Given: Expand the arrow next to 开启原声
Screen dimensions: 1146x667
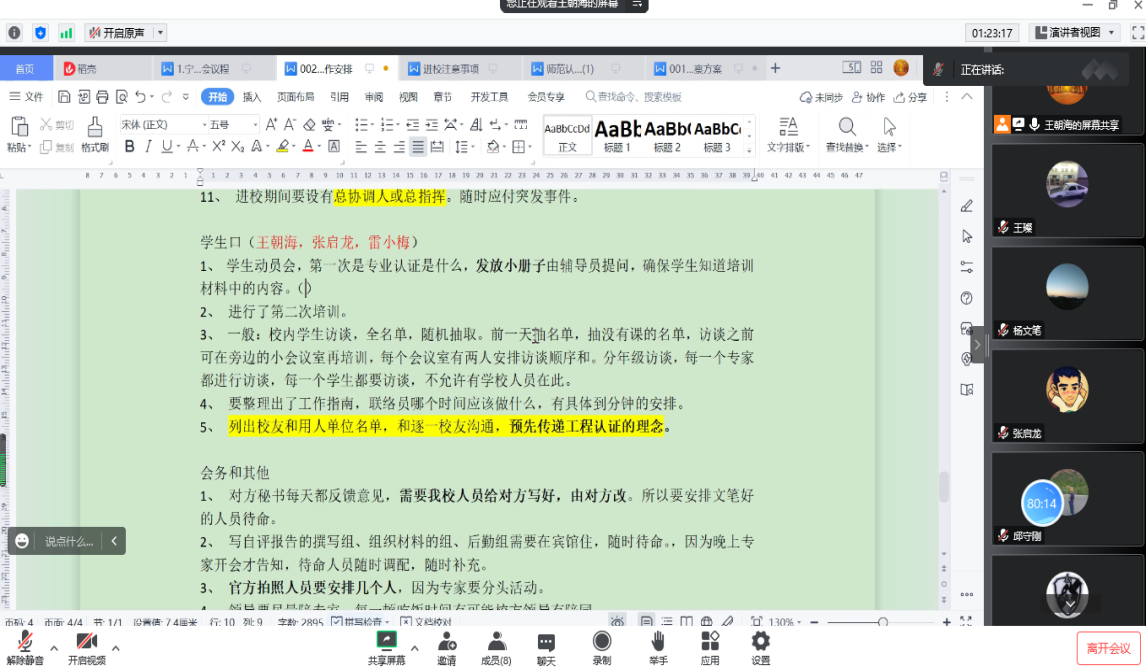Looking at the screenshot, I should point(161,33).
